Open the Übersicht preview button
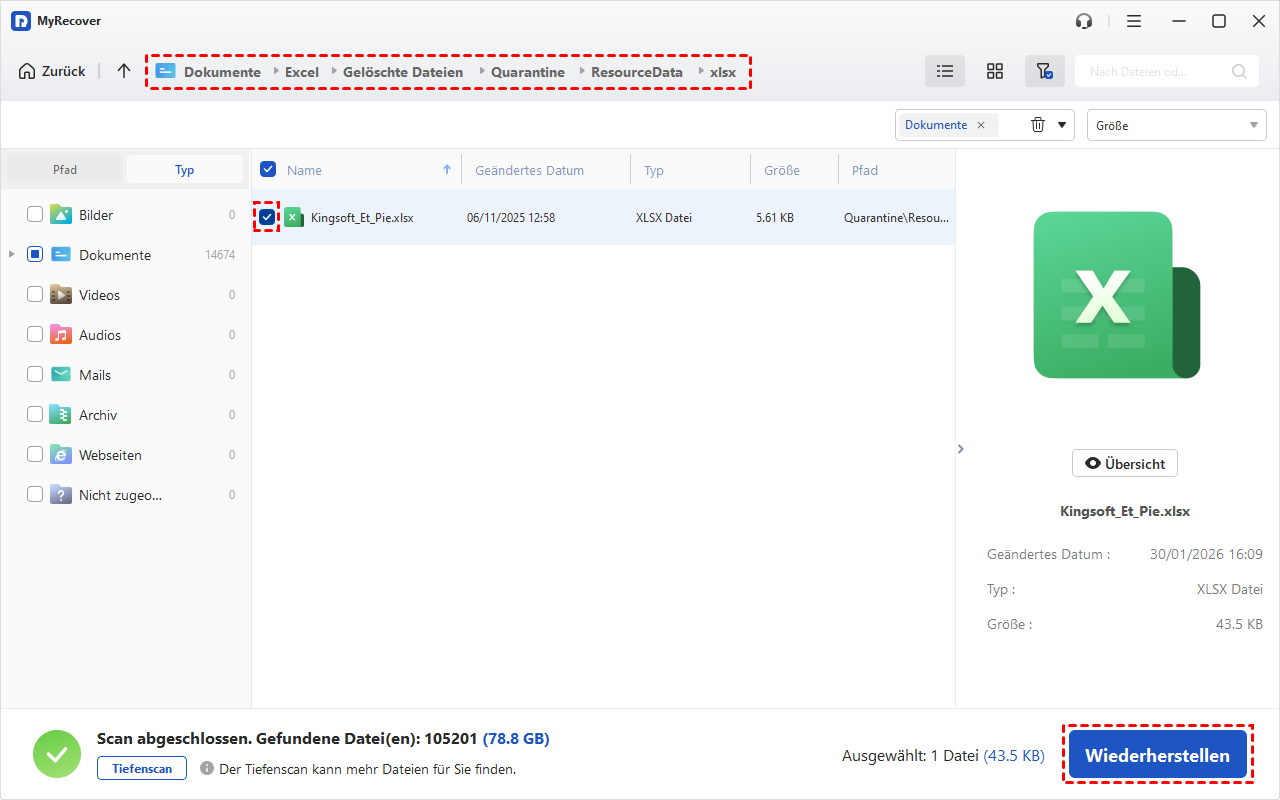Image resolution: width=1280 pixels, height=800 pixels. coord(1125,464)
